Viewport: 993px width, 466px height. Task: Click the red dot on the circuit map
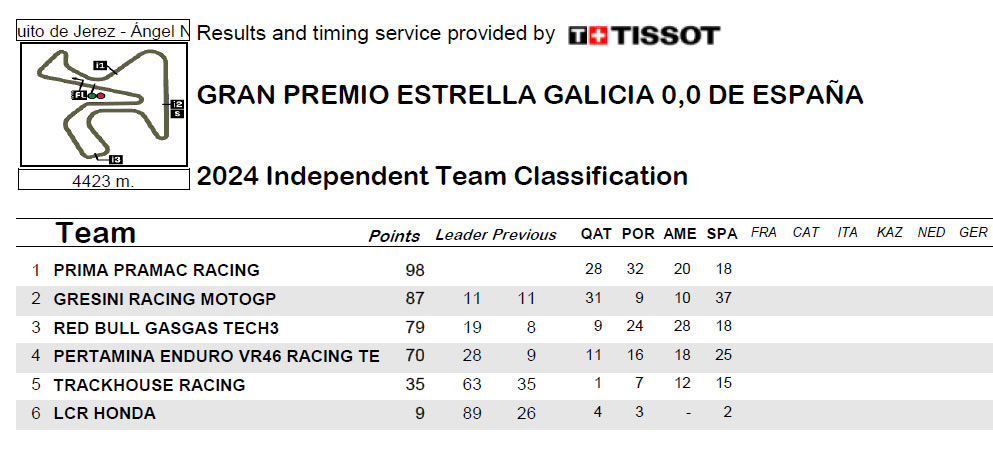(x=101, y=96)
